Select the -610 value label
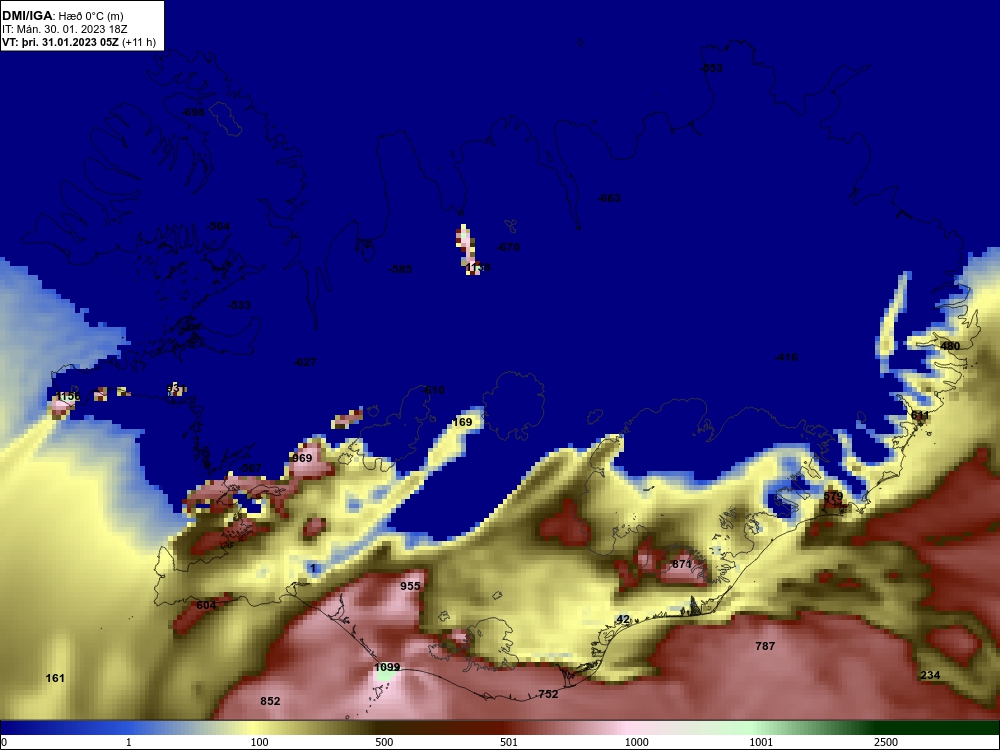Viewport: 1000px width, 750px height. pyautogui.click(x=434, y=390)
